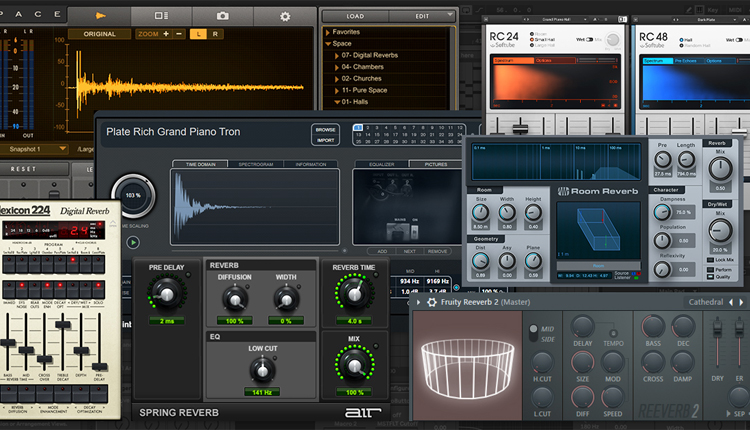
Task: Click the Fruity Reeverb 2 gear icon
Action: tap(432, 302)
